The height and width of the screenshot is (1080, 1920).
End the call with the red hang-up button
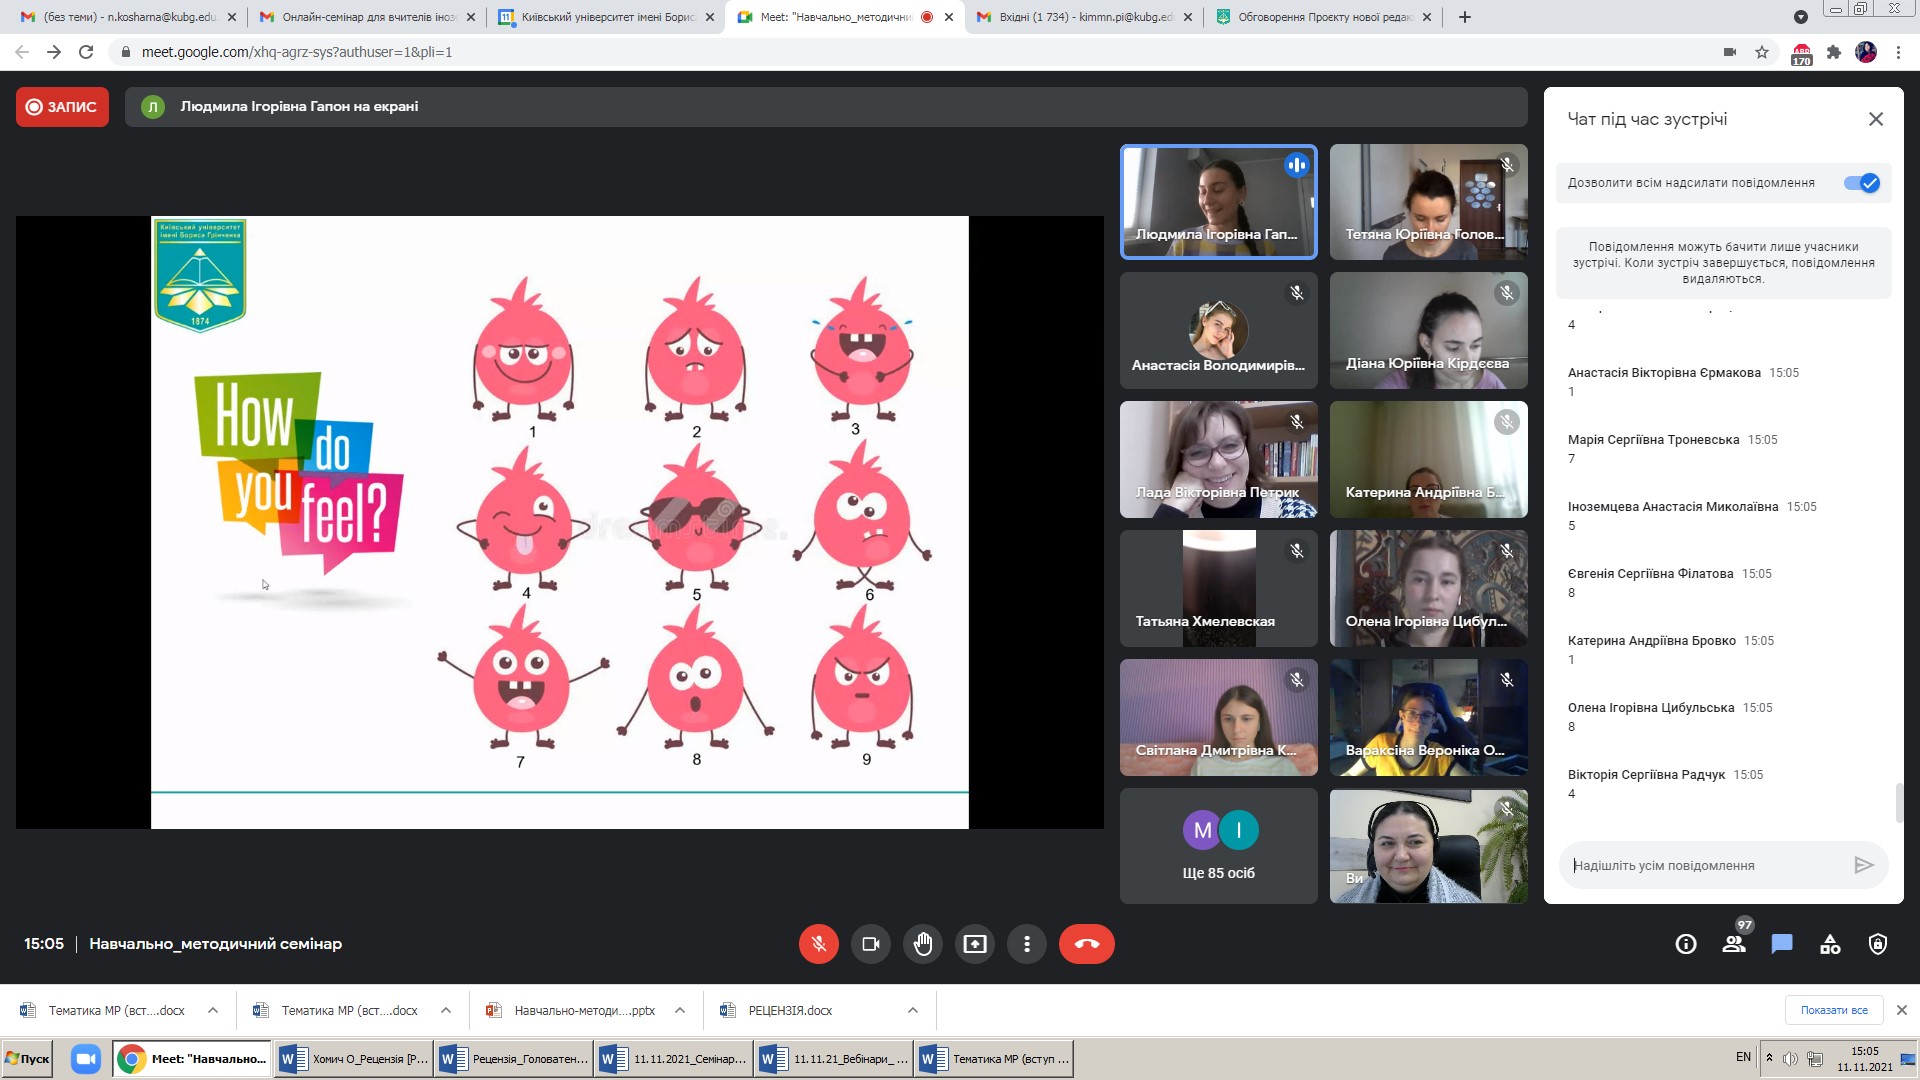[x=1086, y=944]
